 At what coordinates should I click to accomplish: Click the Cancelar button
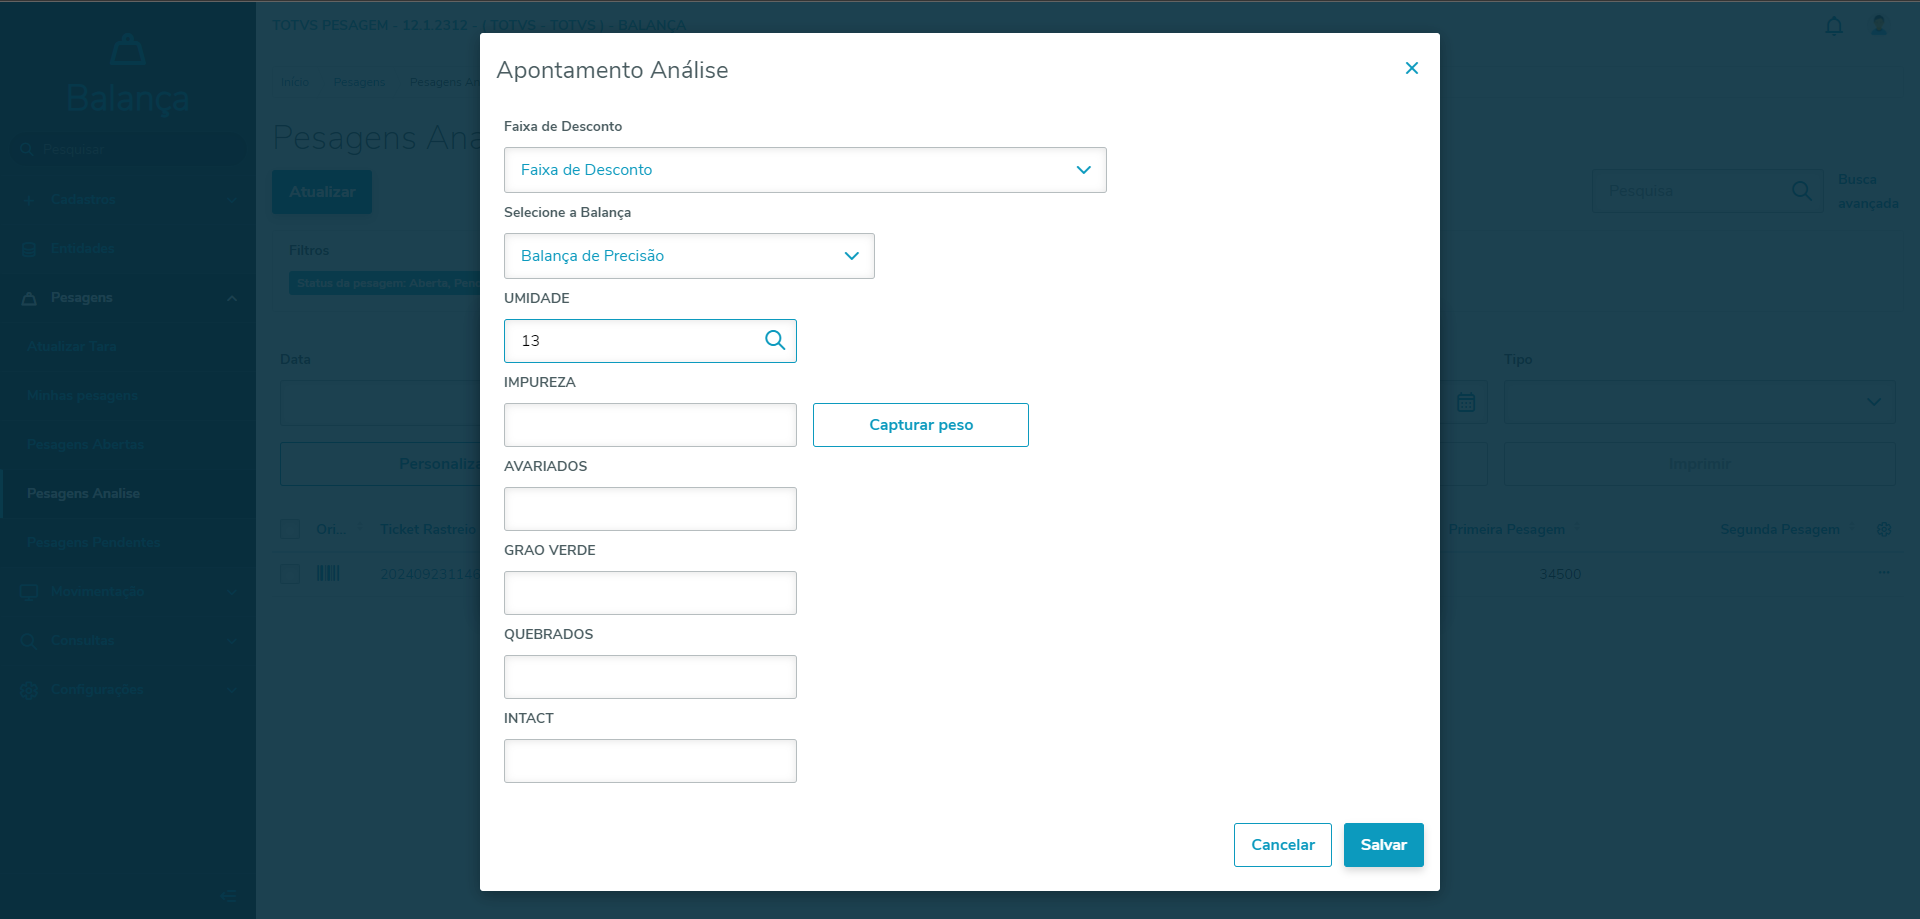coord(1282,845)
